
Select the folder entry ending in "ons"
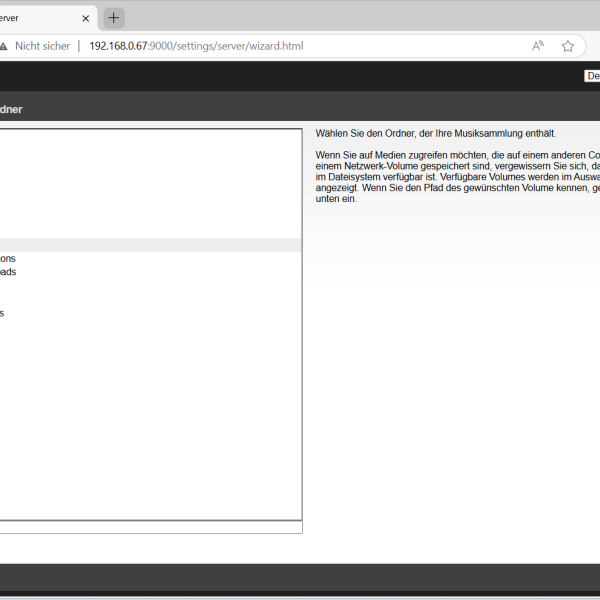tap(8, 259)
